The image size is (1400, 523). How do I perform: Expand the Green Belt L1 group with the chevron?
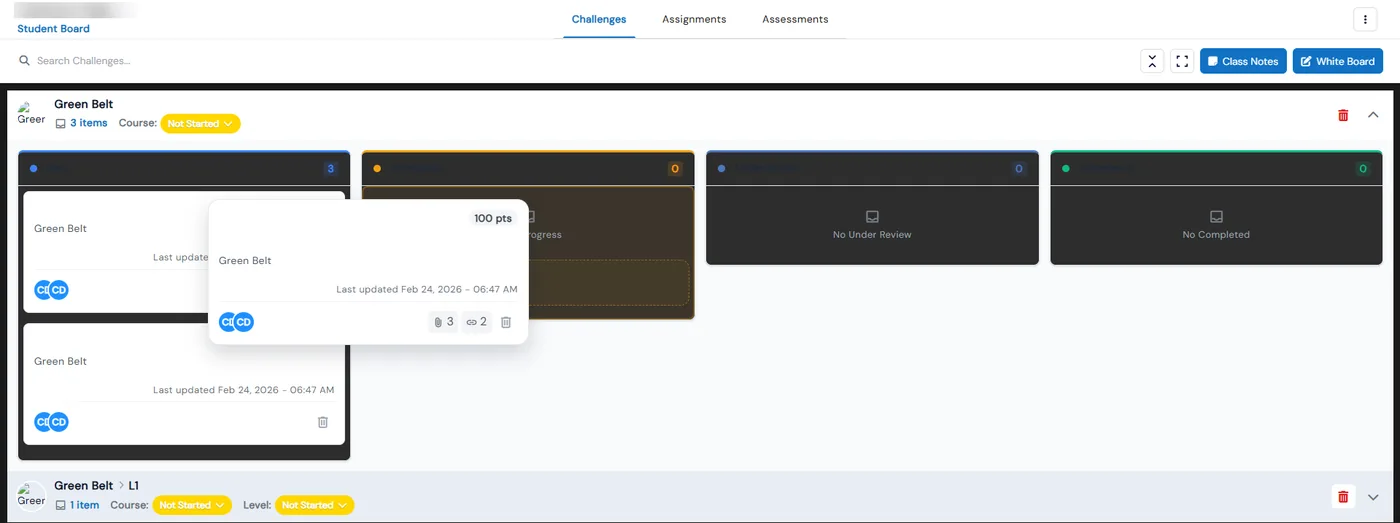[1373, 497]
